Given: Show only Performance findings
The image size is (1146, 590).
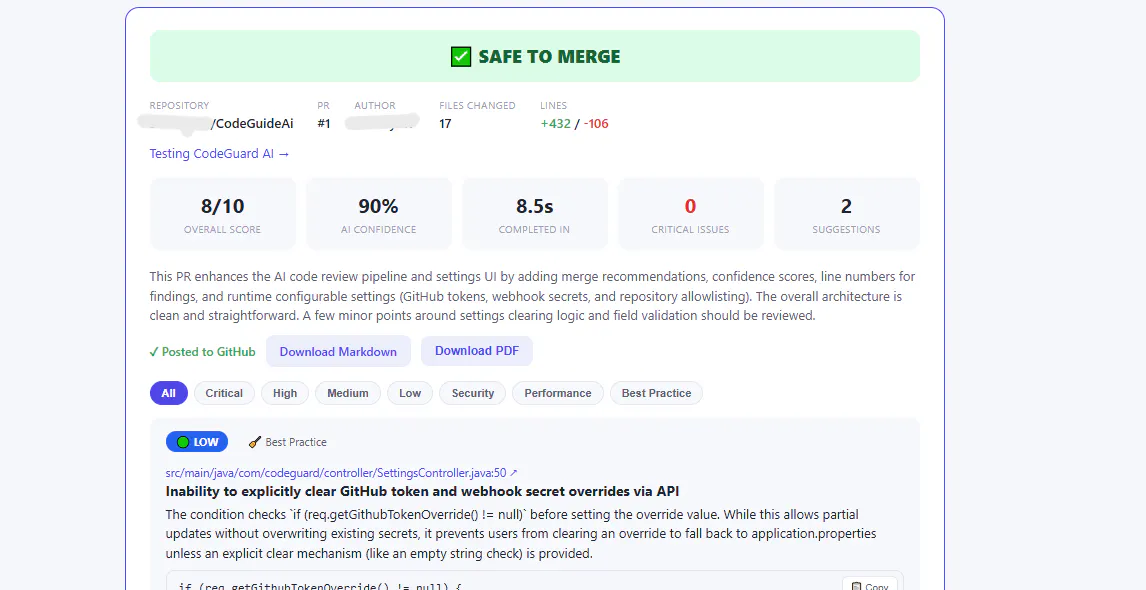Looking at the screenshot, I should coord(558,393).
